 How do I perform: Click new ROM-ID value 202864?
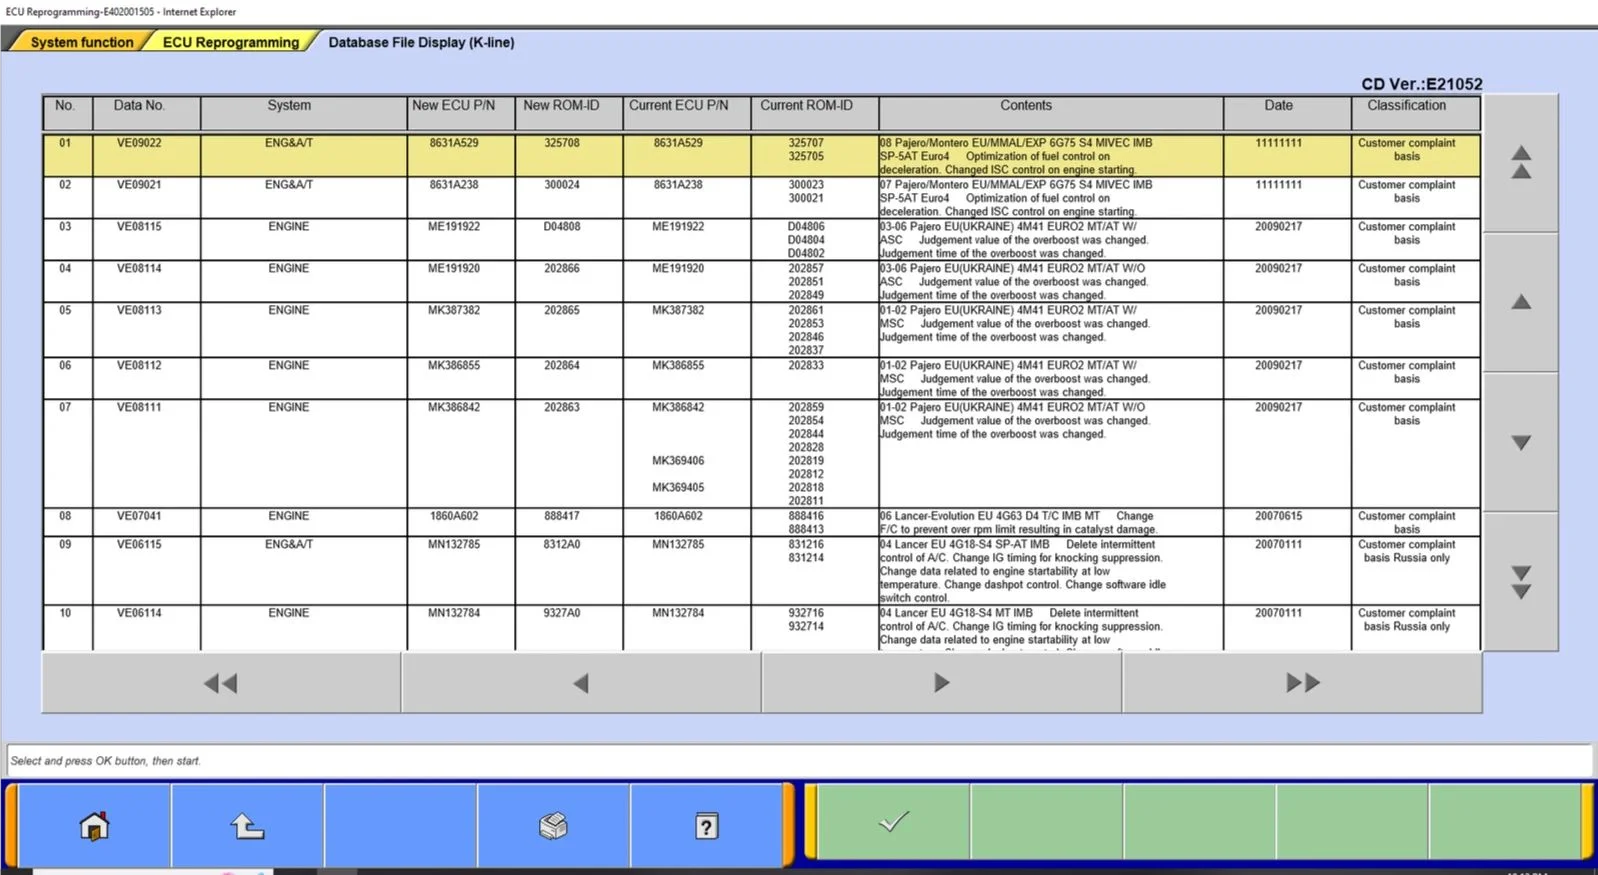coord(562,366)
